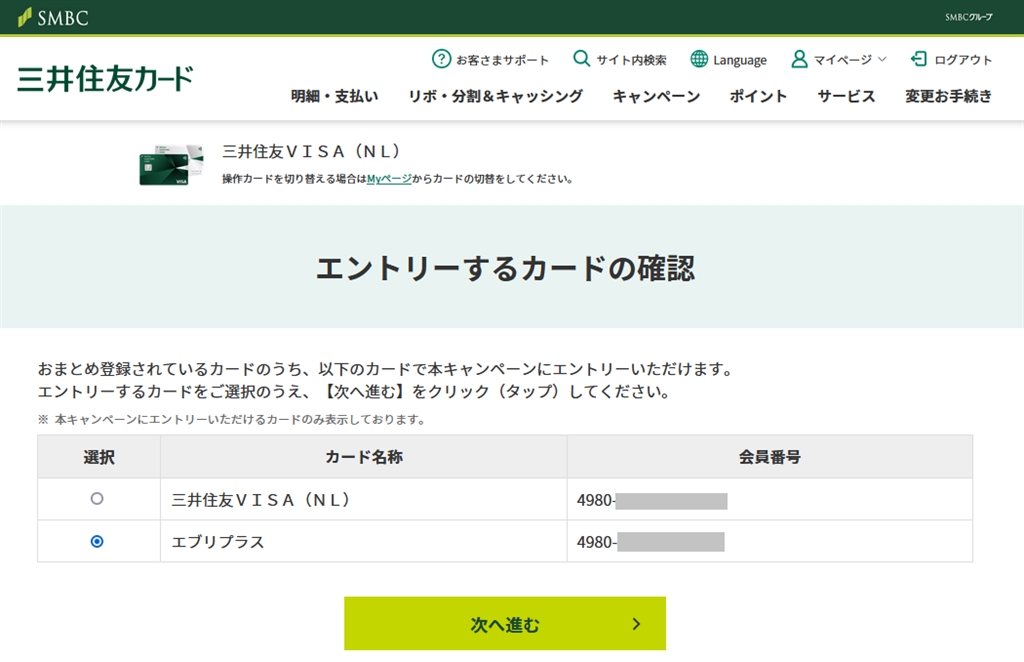This screenshot has height=662, width=1024.
Task: Follow the Myページ link for card switching
Action: click(x=389, y=179)
